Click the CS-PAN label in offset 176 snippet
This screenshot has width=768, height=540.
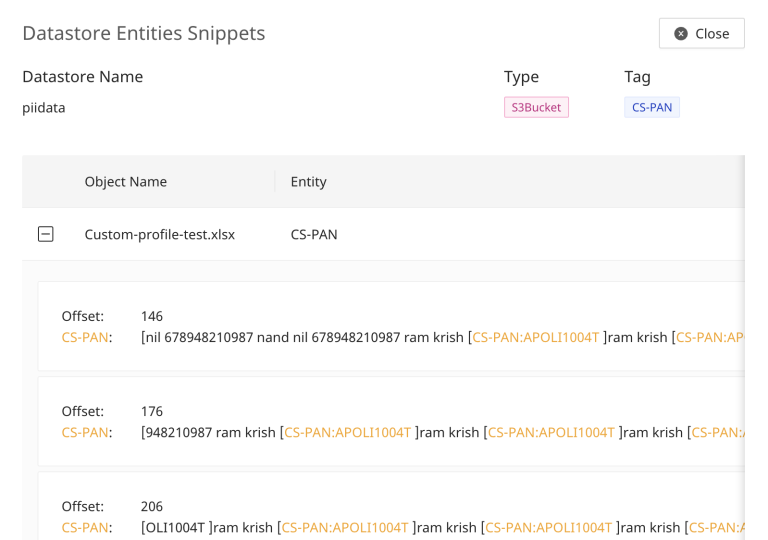click(x=86, y=432)
